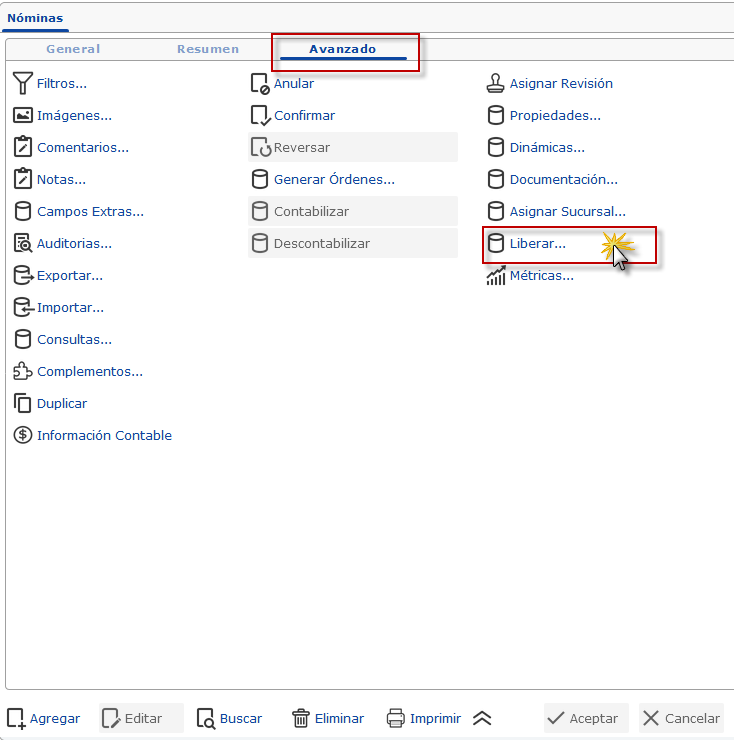Click the Anular document icon
This screenshot has width=734, height=740.
[260, 84]
